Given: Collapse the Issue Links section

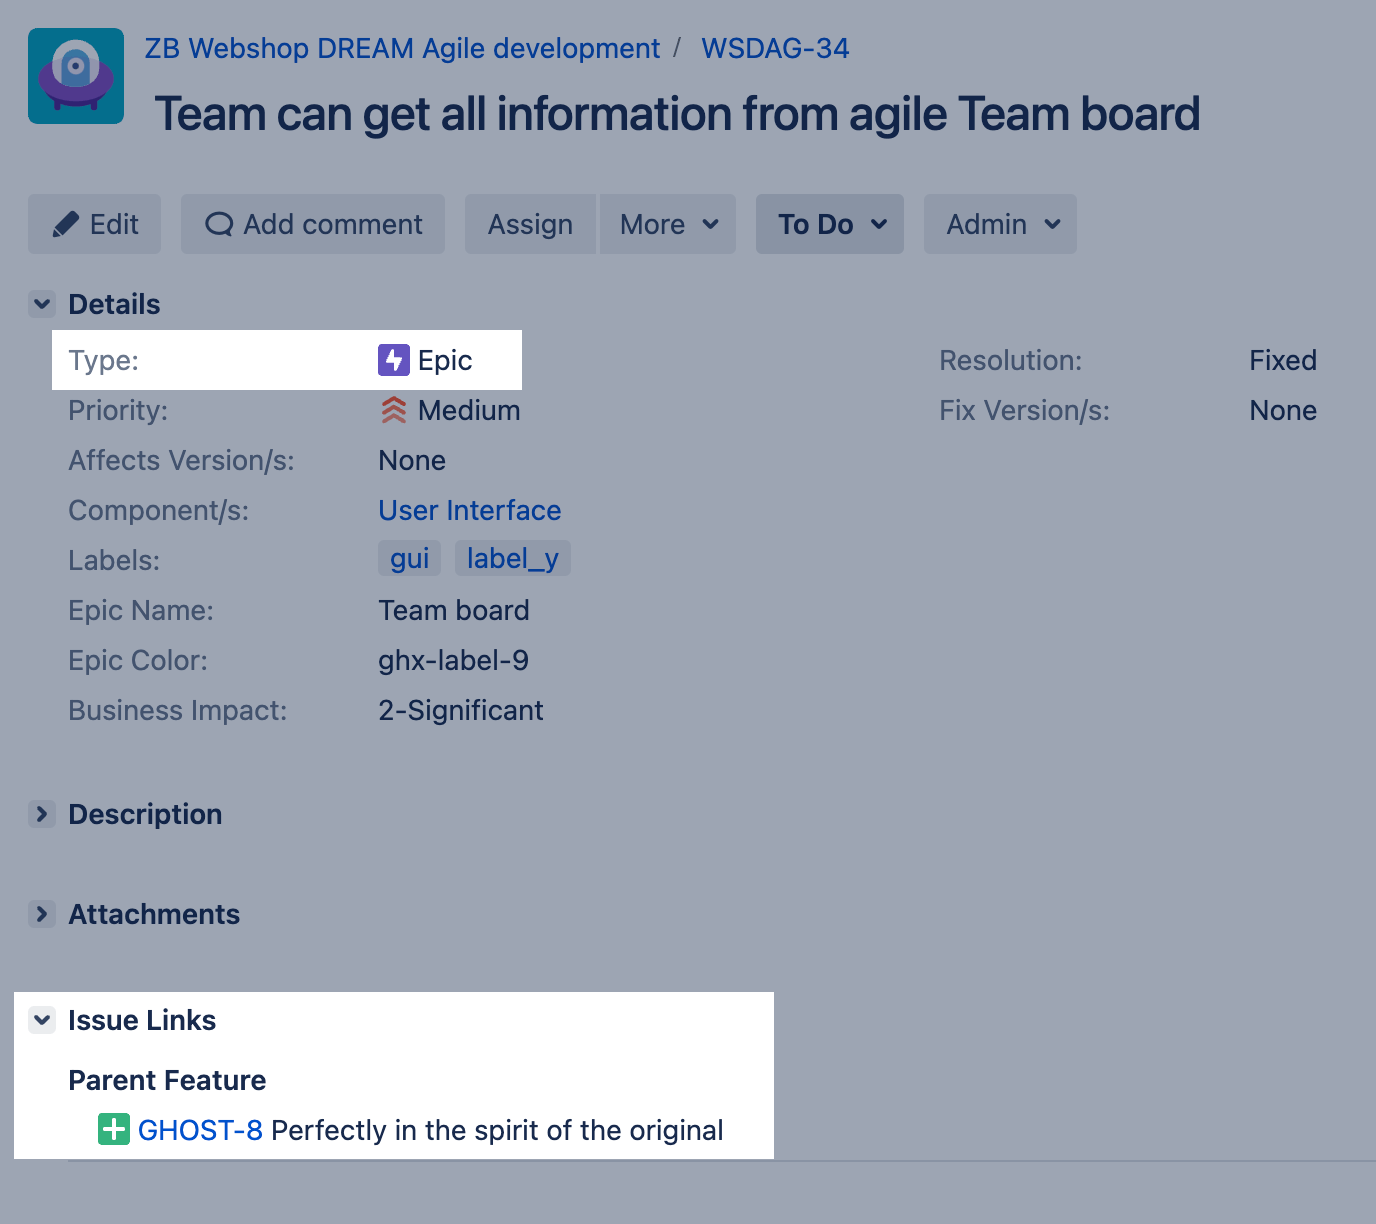Looking at the screenshot, I should pos(42,1020).
